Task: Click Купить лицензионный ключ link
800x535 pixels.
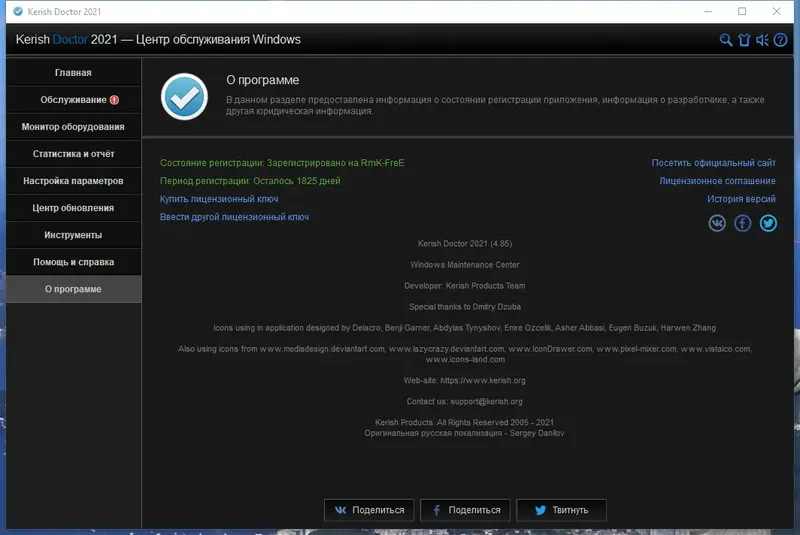Action: tap(219, 199)
